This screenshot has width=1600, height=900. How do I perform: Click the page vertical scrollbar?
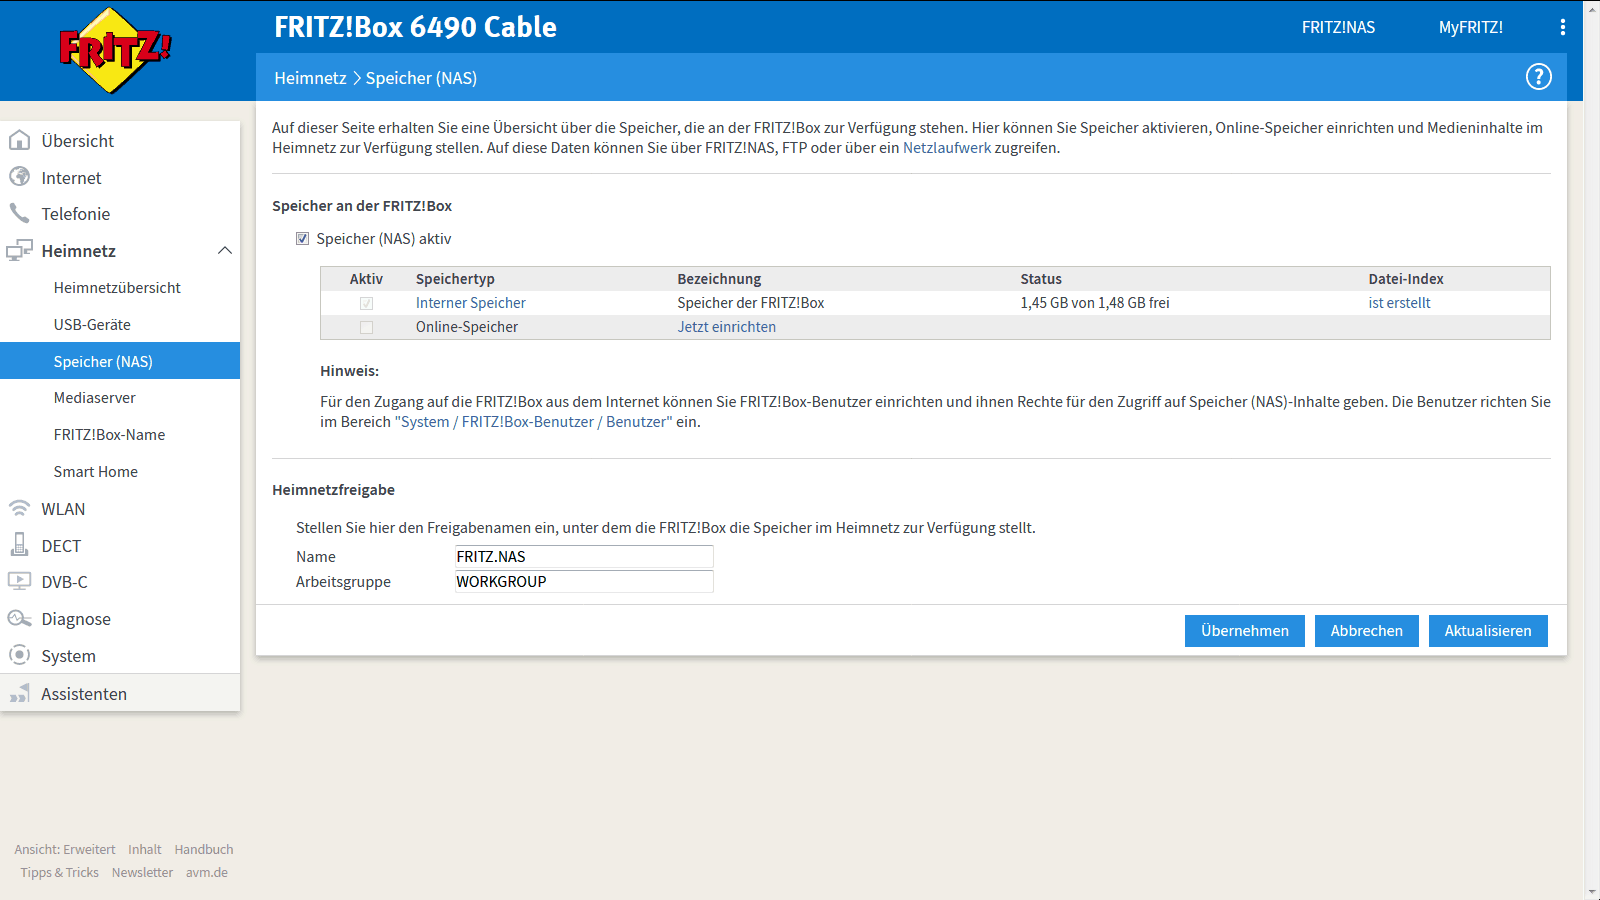click(1591, 450)
